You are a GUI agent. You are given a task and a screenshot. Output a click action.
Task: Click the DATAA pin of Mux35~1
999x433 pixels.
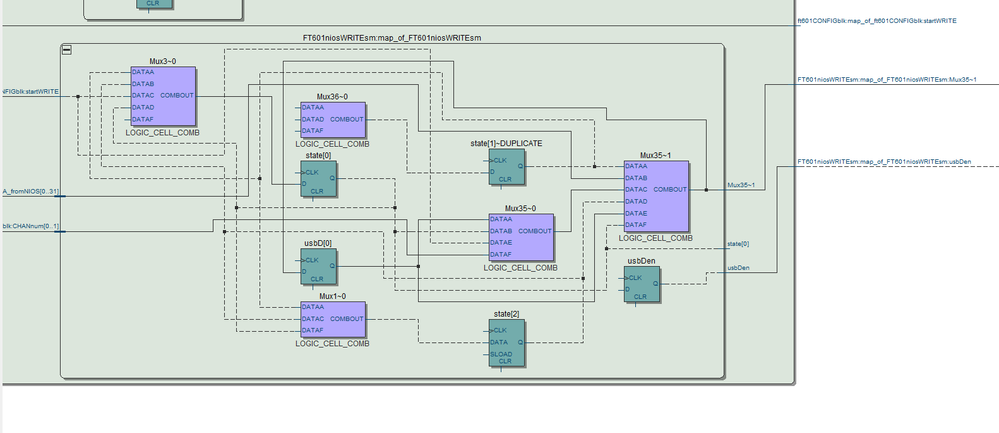point(636,166)
